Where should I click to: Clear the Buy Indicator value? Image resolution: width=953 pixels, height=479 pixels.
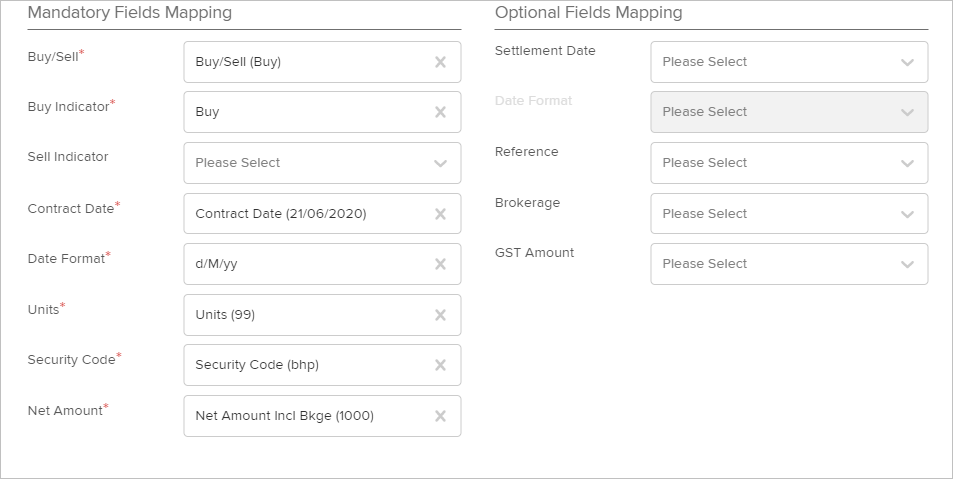coord(441,112)
